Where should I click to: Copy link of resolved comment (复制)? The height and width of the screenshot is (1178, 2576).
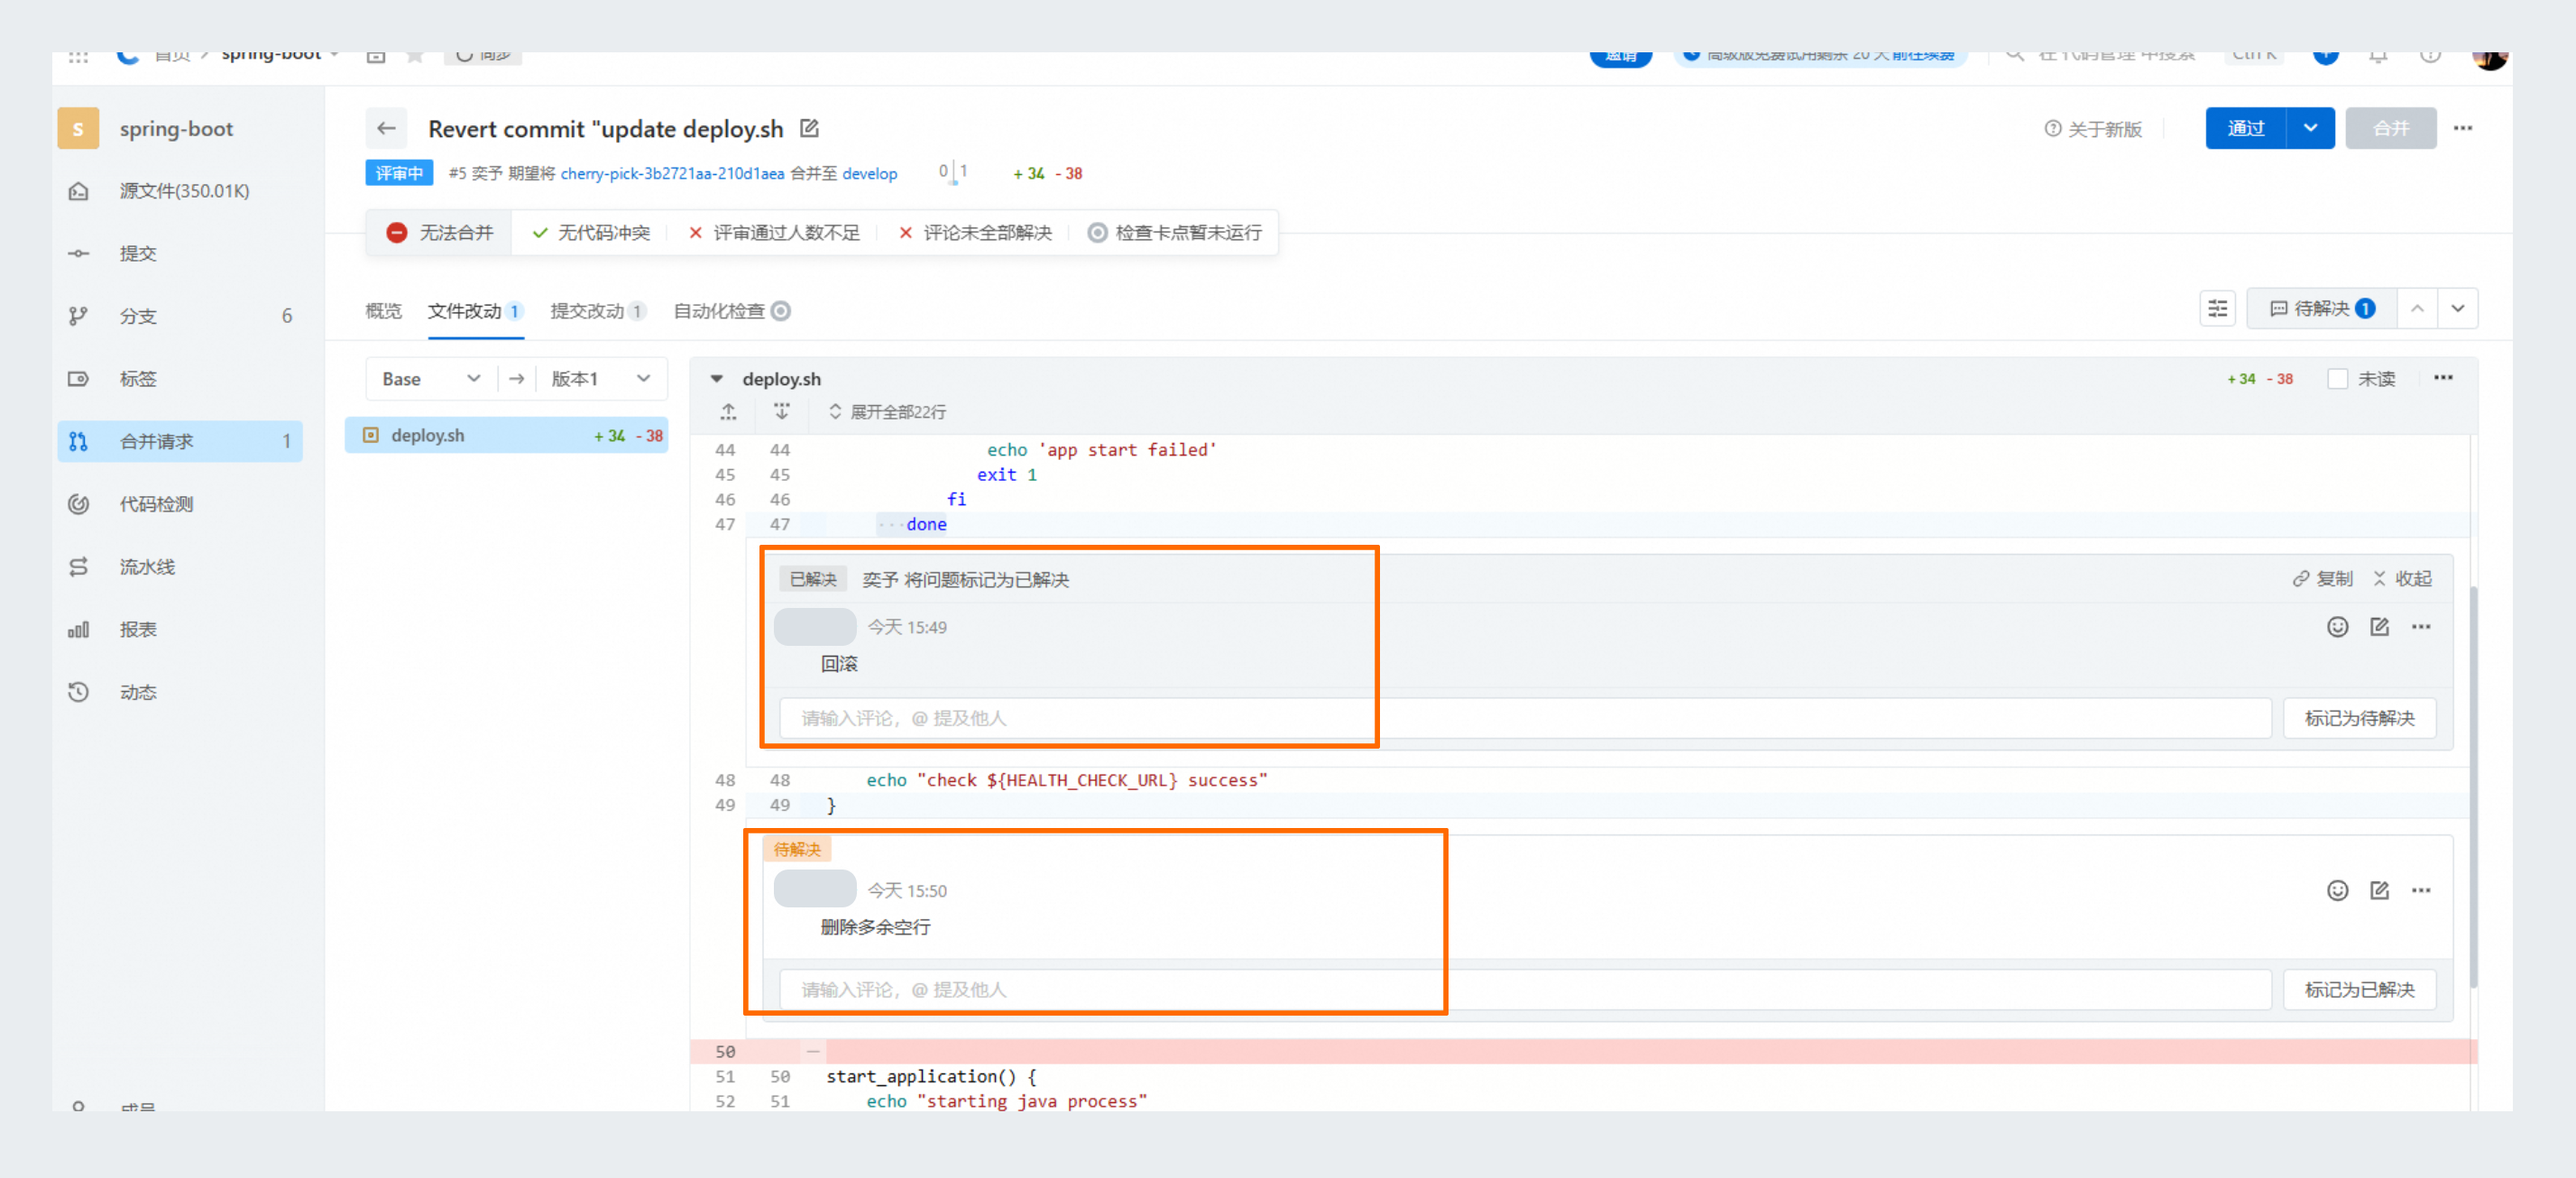(x=2323, y=578)
